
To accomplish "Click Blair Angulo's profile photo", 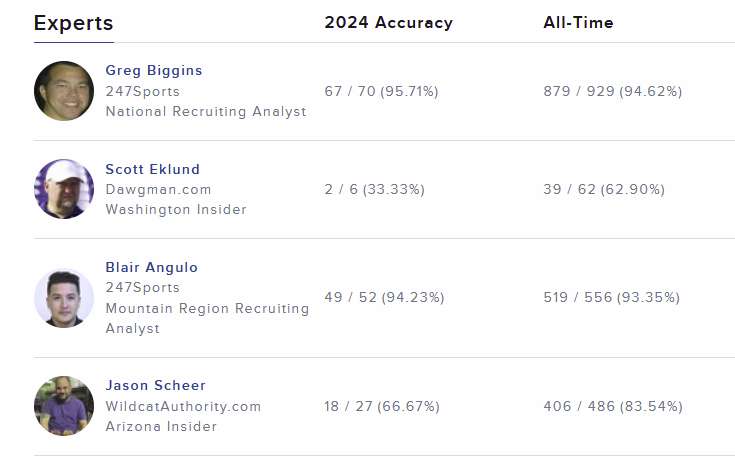I will [64, 298].
